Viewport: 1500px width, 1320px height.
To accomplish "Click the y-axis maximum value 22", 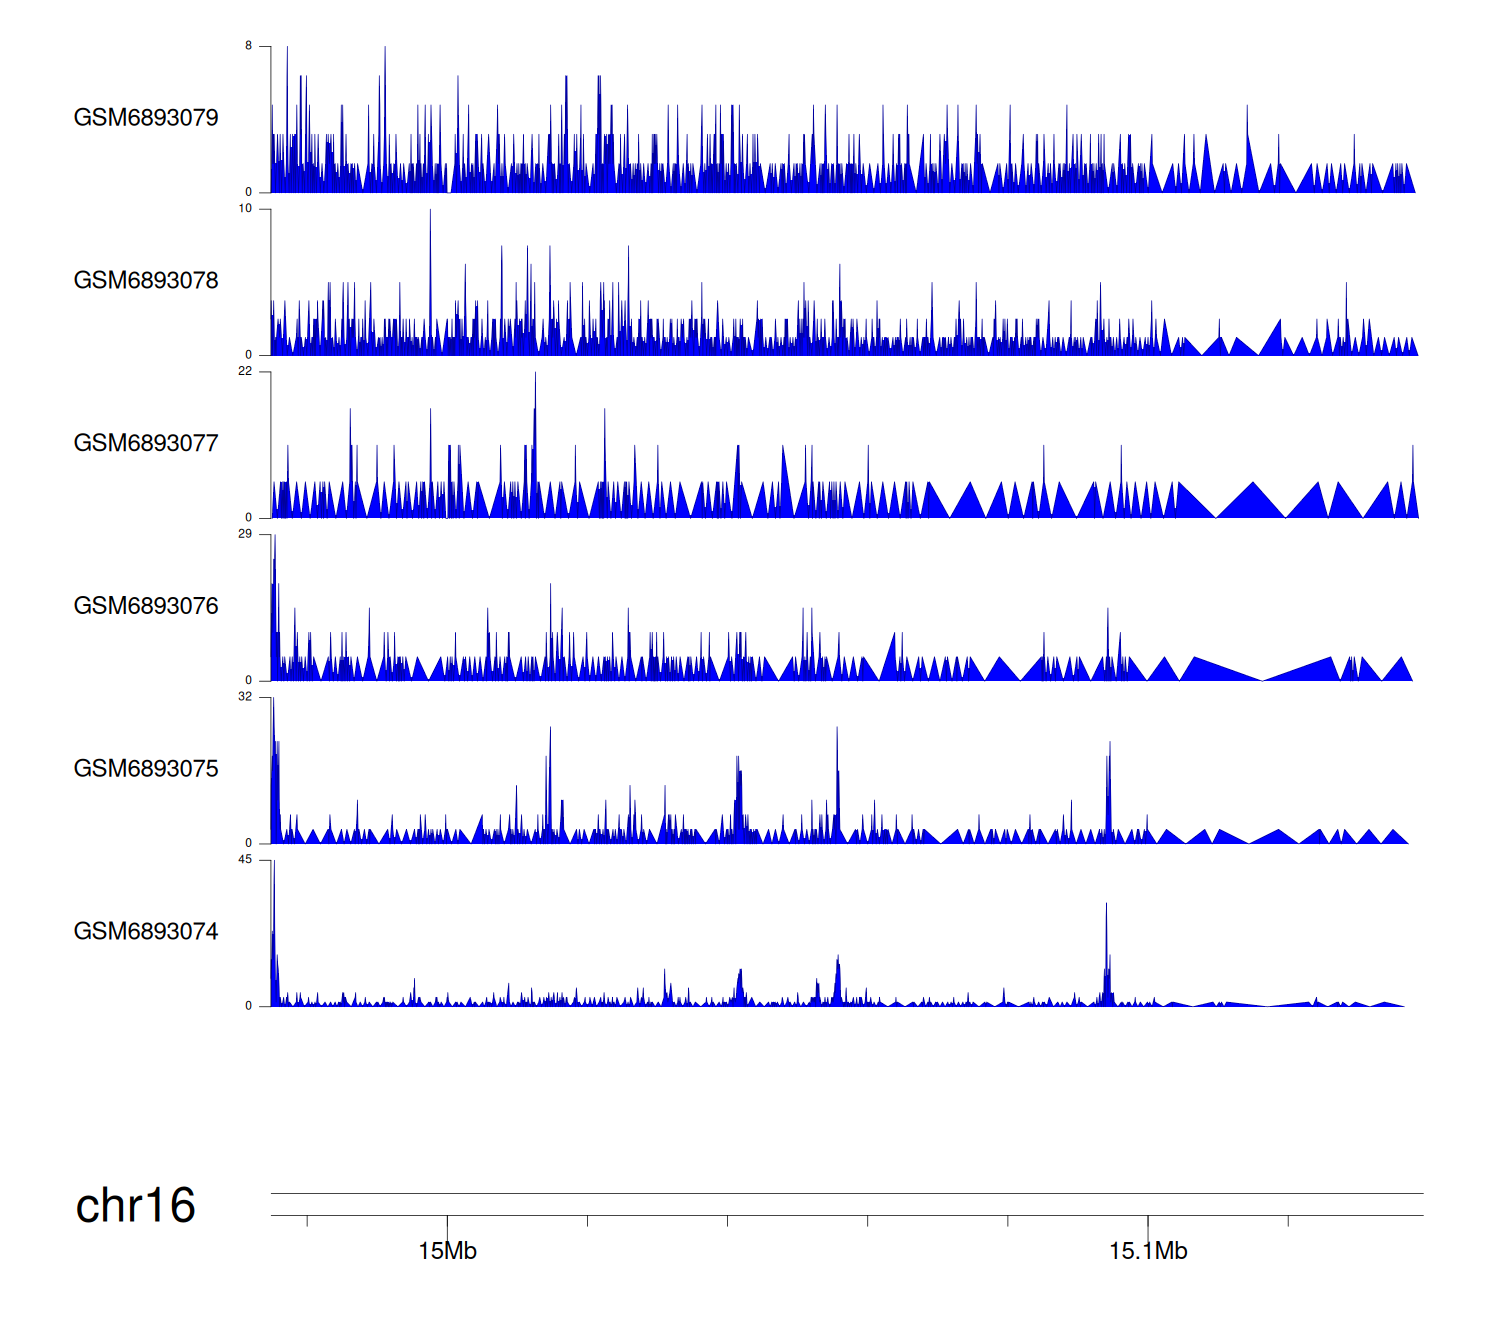I will click(x=246, y=372).
